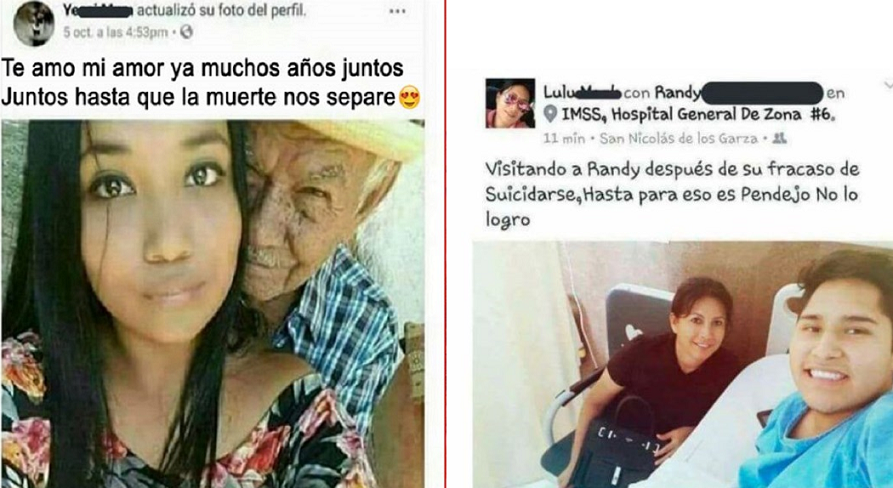Open IMSS, Hospital General De Zona #6 link
Screen dimensions: 893x488
[699, 114]
